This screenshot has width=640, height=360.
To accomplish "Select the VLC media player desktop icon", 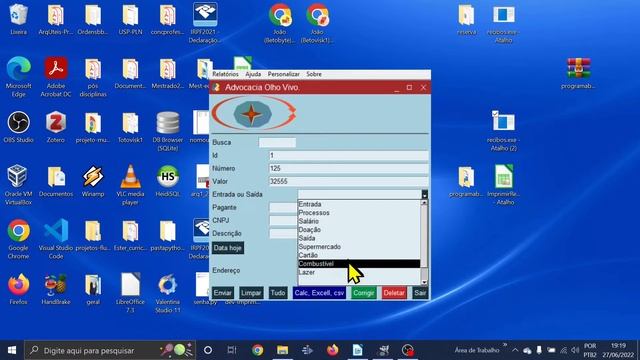I will 130,184.
